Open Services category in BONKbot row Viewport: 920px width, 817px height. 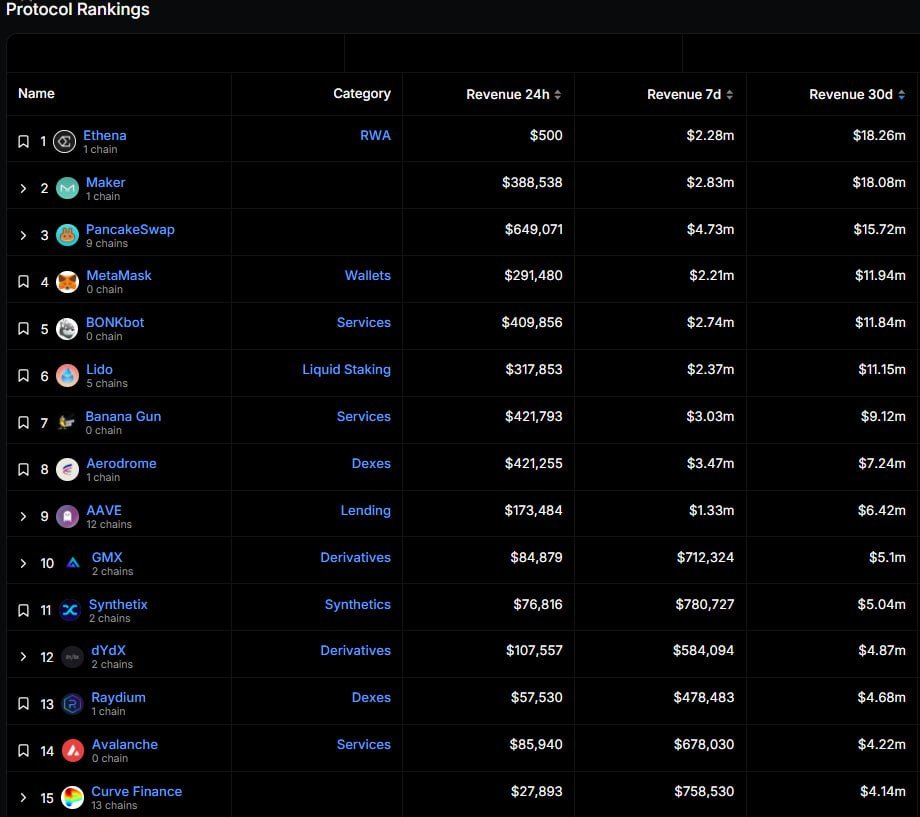pyautogui.click(x=363, y=322)
